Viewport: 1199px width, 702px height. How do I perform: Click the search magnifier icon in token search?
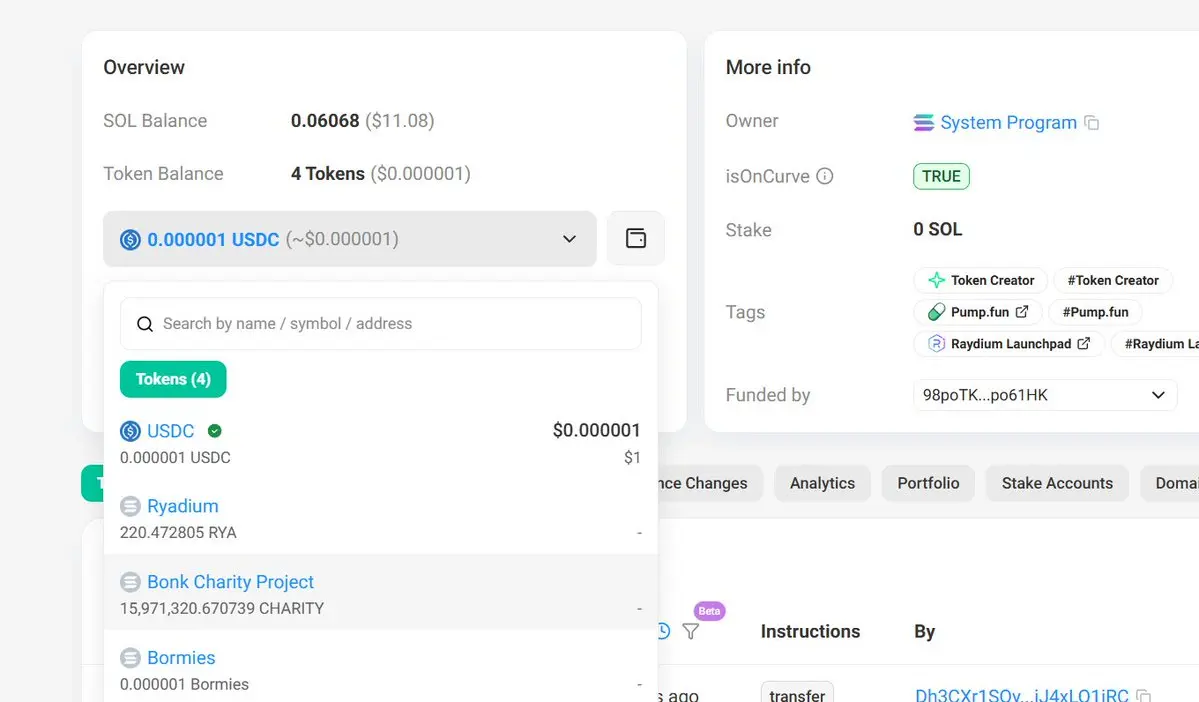coord(145,324)
